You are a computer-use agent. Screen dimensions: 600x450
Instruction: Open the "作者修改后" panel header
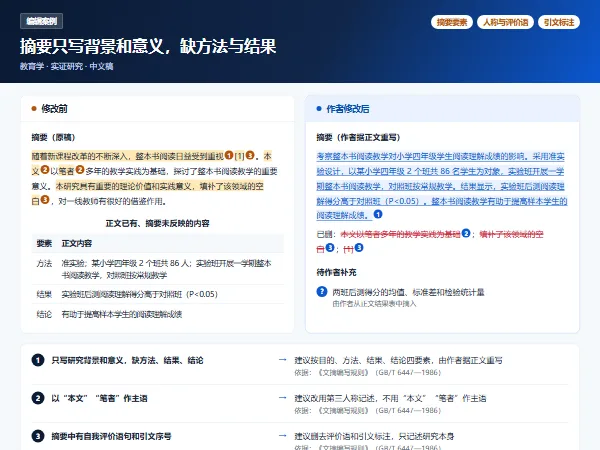[x=442, y=109]
